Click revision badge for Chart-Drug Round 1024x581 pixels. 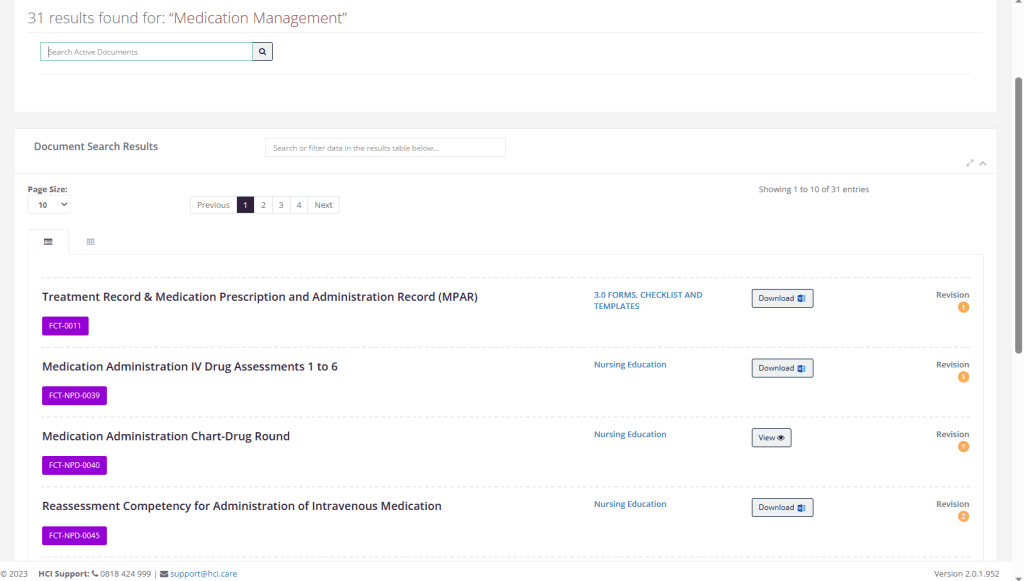[963, 447]
